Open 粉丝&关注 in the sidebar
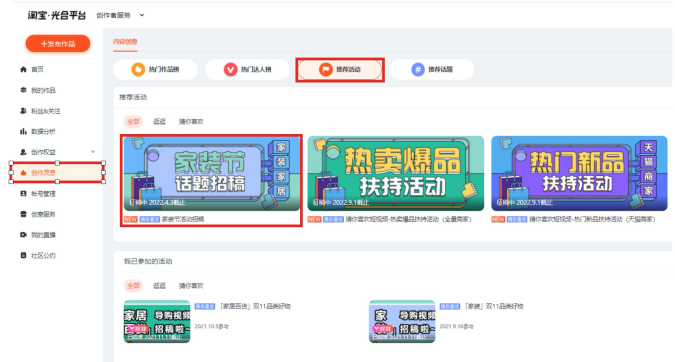 (40, 111)
